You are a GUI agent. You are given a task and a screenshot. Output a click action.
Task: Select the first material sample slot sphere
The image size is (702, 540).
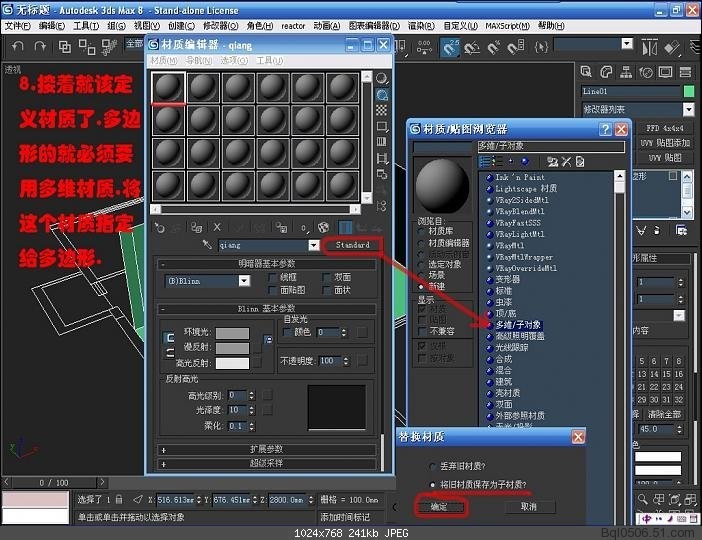coord(168,88)
